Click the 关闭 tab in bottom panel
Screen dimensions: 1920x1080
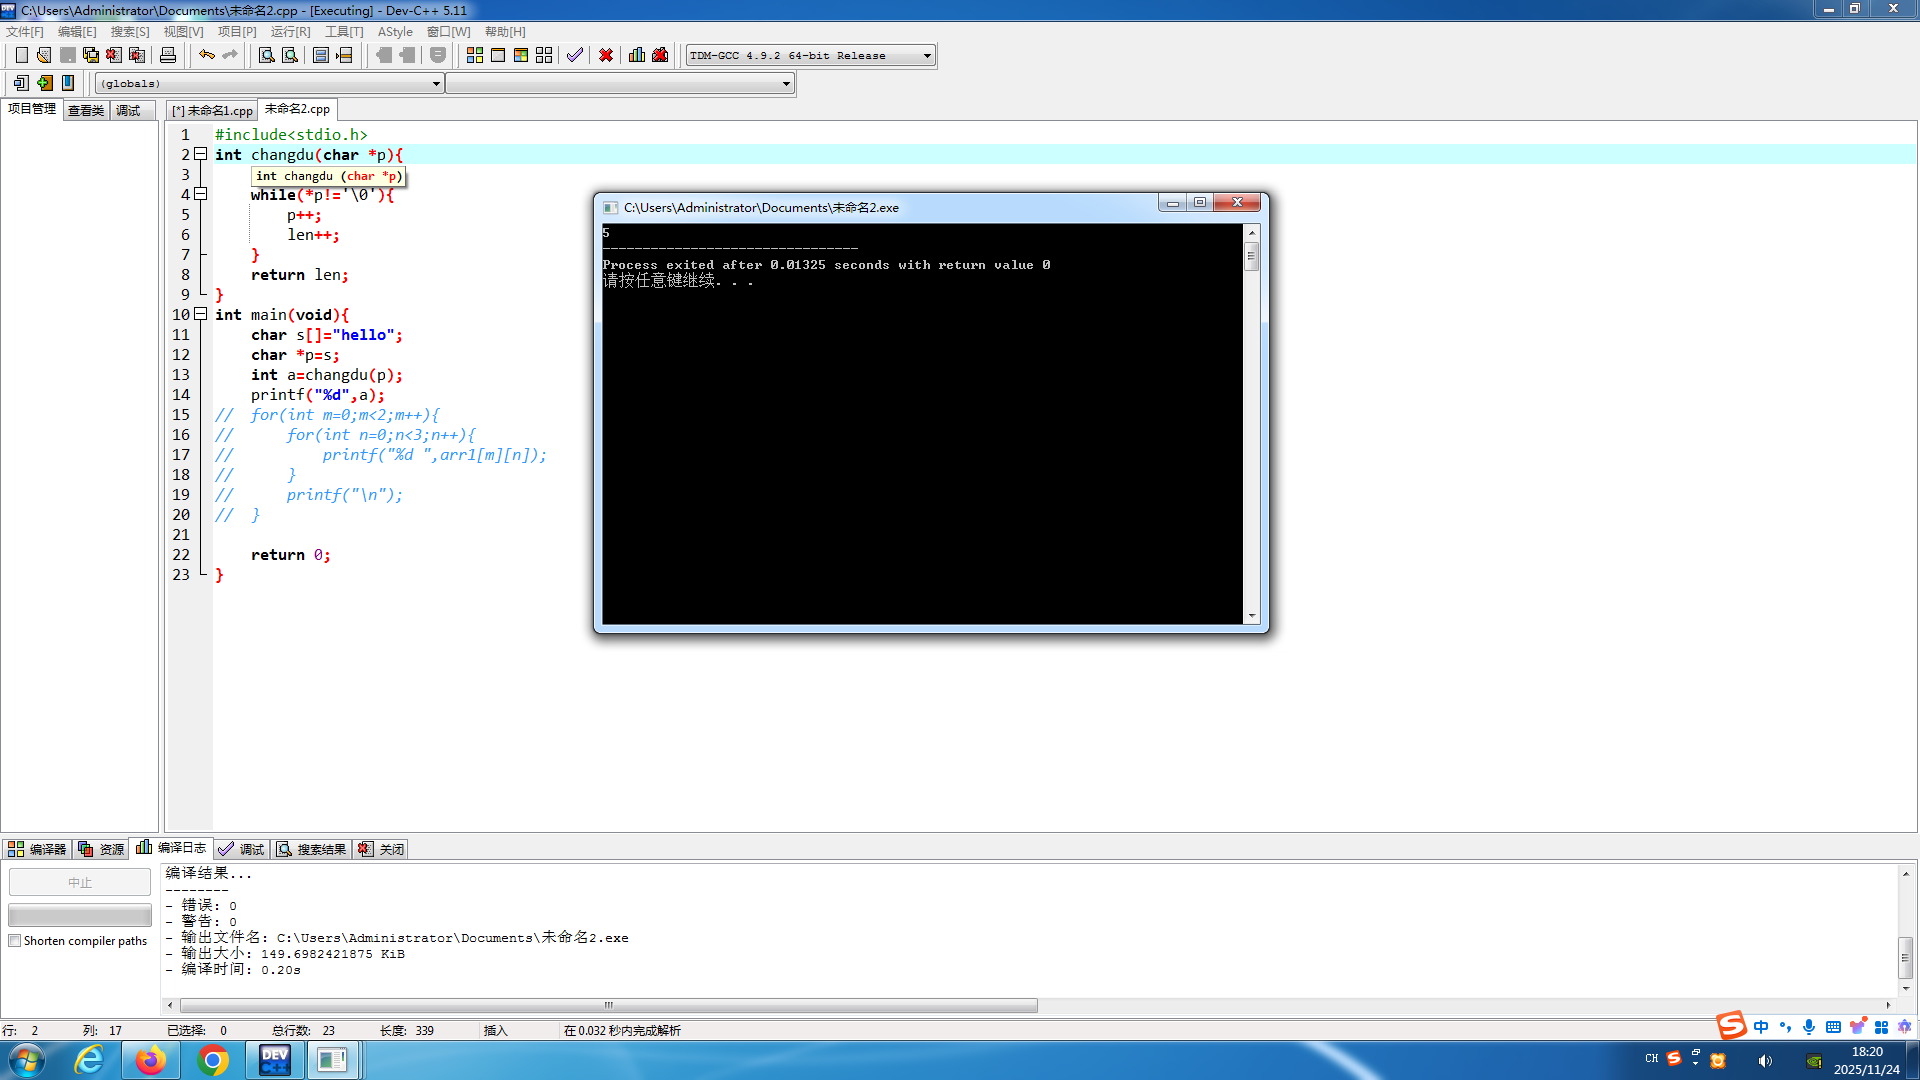click(381, 849)
